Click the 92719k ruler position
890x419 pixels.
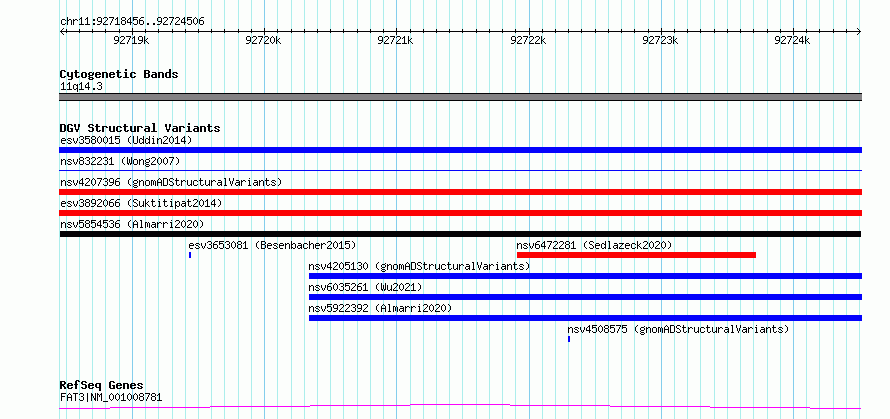coord(131,40)
